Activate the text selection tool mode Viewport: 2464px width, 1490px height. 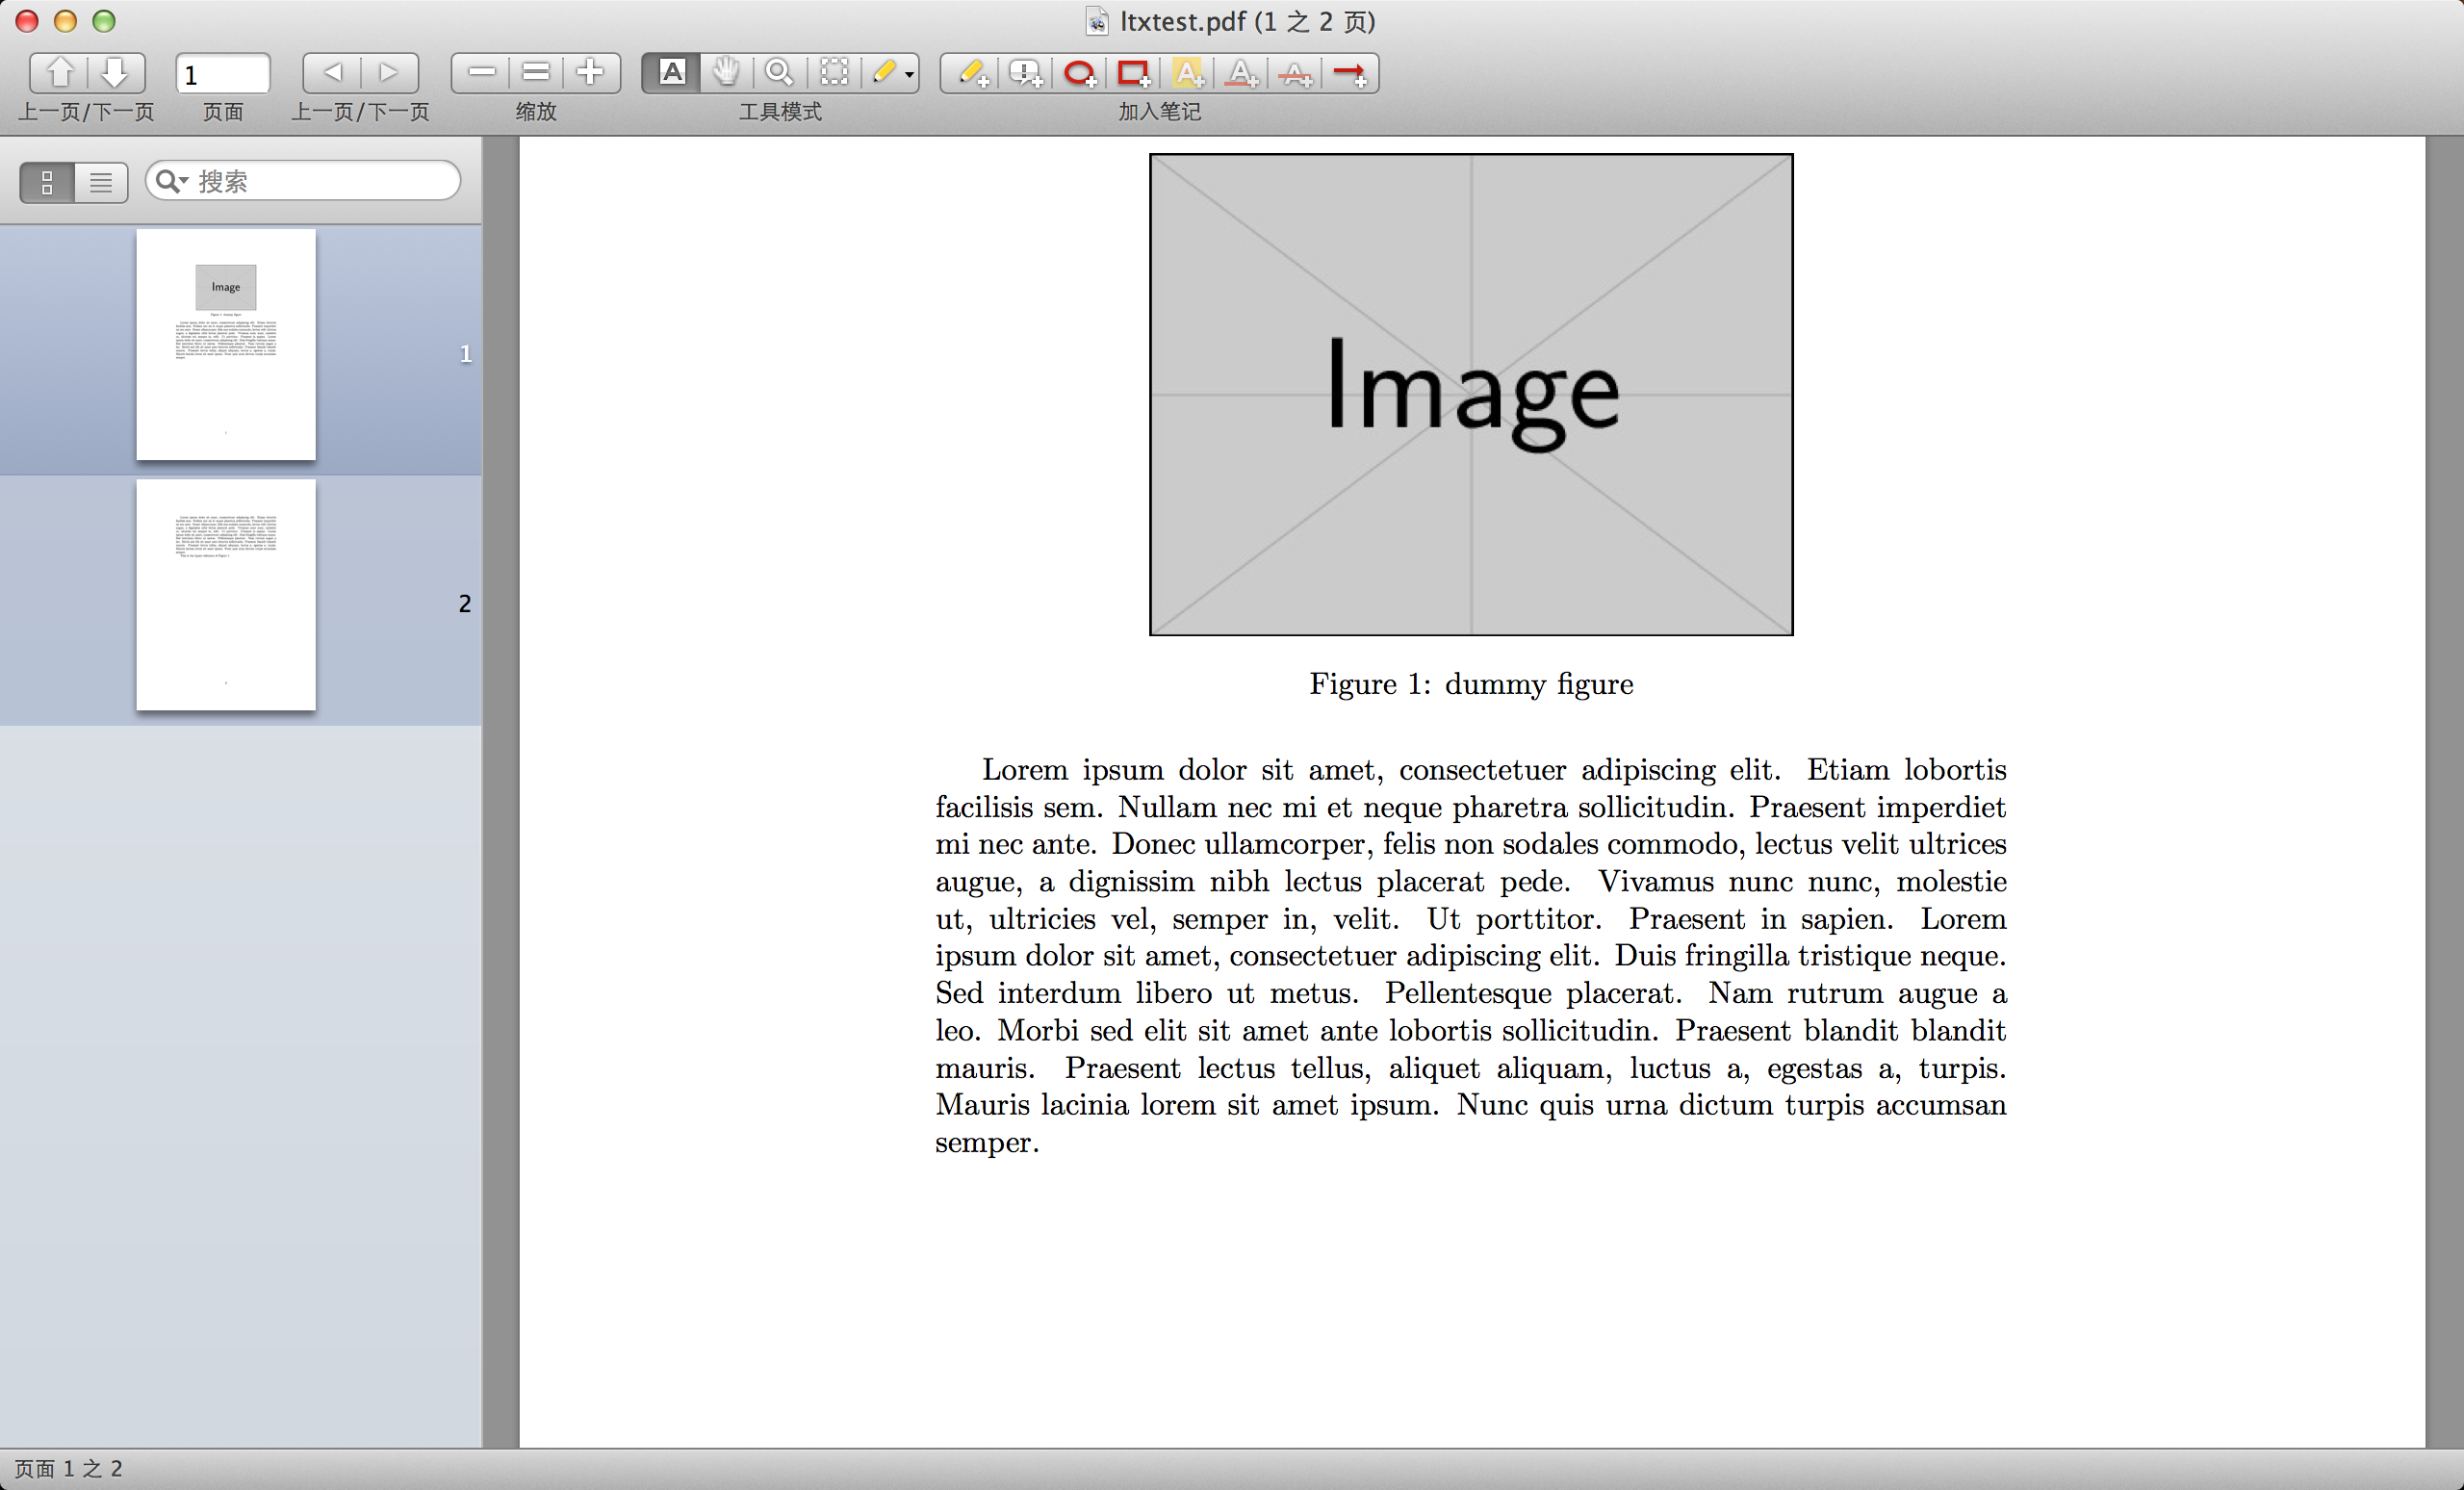coord(672,72)
